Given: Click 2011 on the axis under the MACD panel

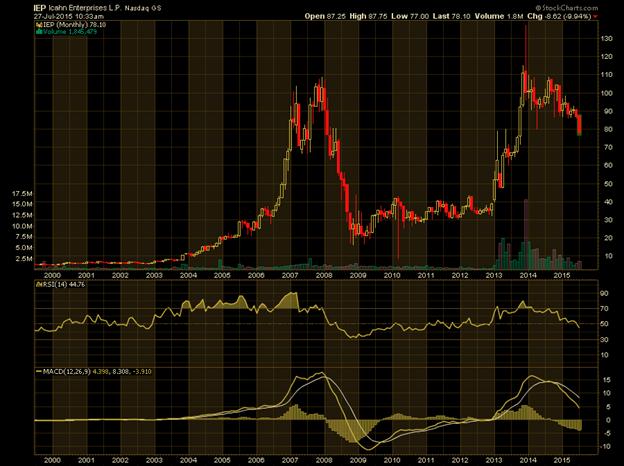Looking at the screenshot, I should 426,460.
